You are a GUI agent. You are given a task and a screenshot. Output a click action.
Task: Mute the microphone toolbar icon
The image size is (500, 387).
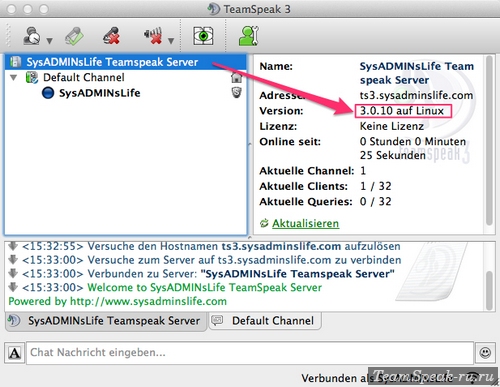pyautogui.click(x=111, y=36)
